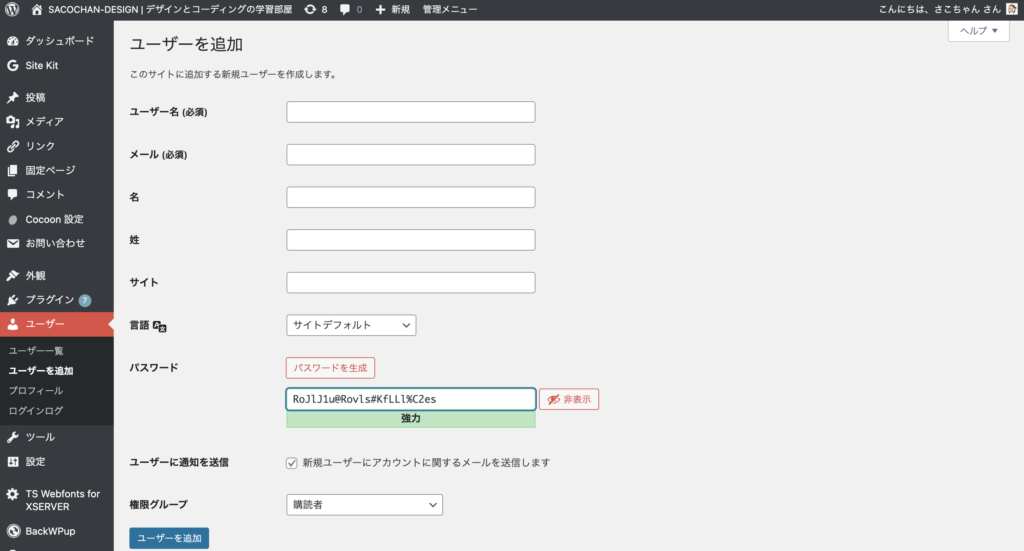Open the role dropdown showing subscriber
The height and width of the screenshot is (551, 1024).
(x=364, y=505)
